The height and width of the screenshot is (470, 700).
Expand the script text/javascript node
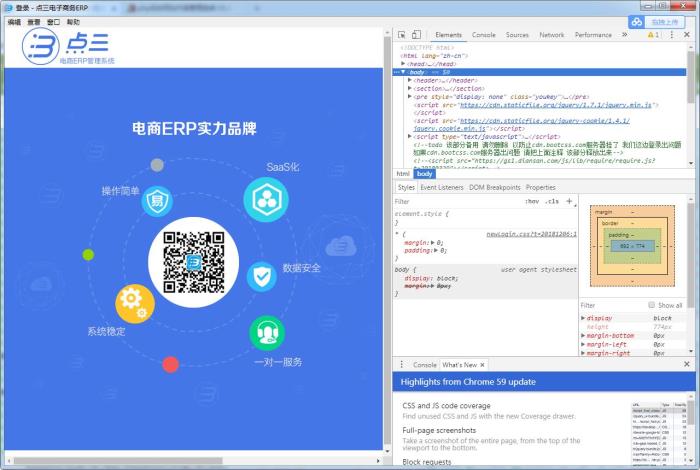point(410,137)
